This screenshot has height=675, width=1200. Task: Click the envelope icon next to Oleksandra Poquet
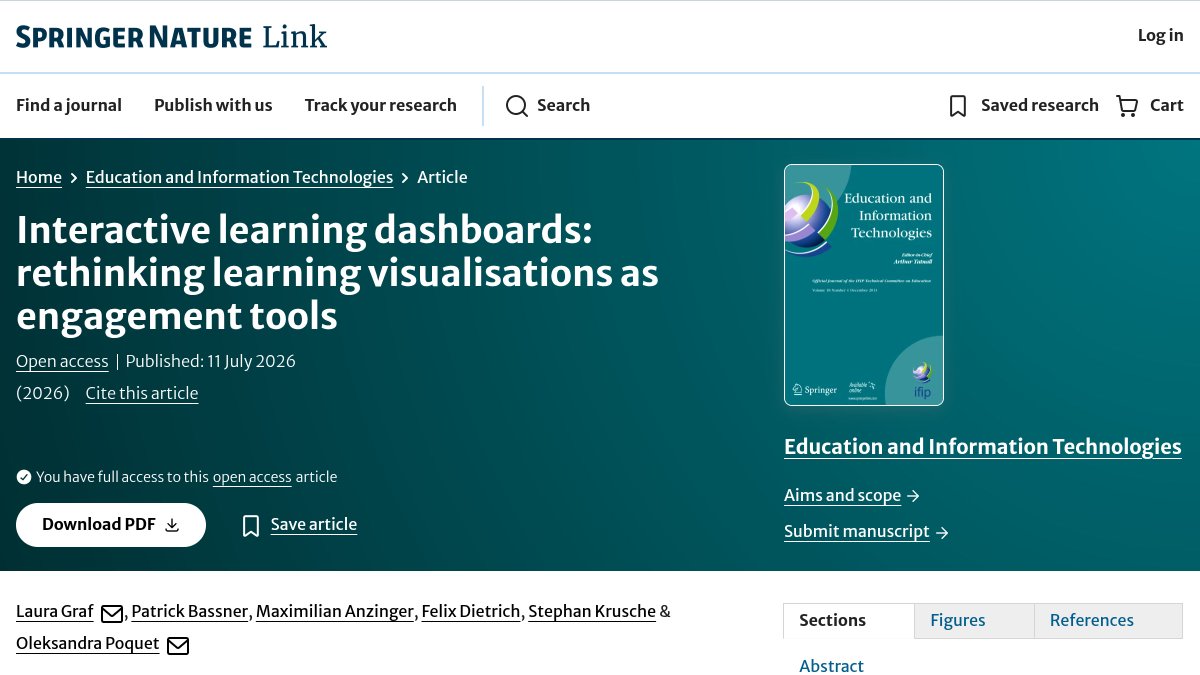click(178, 646)
